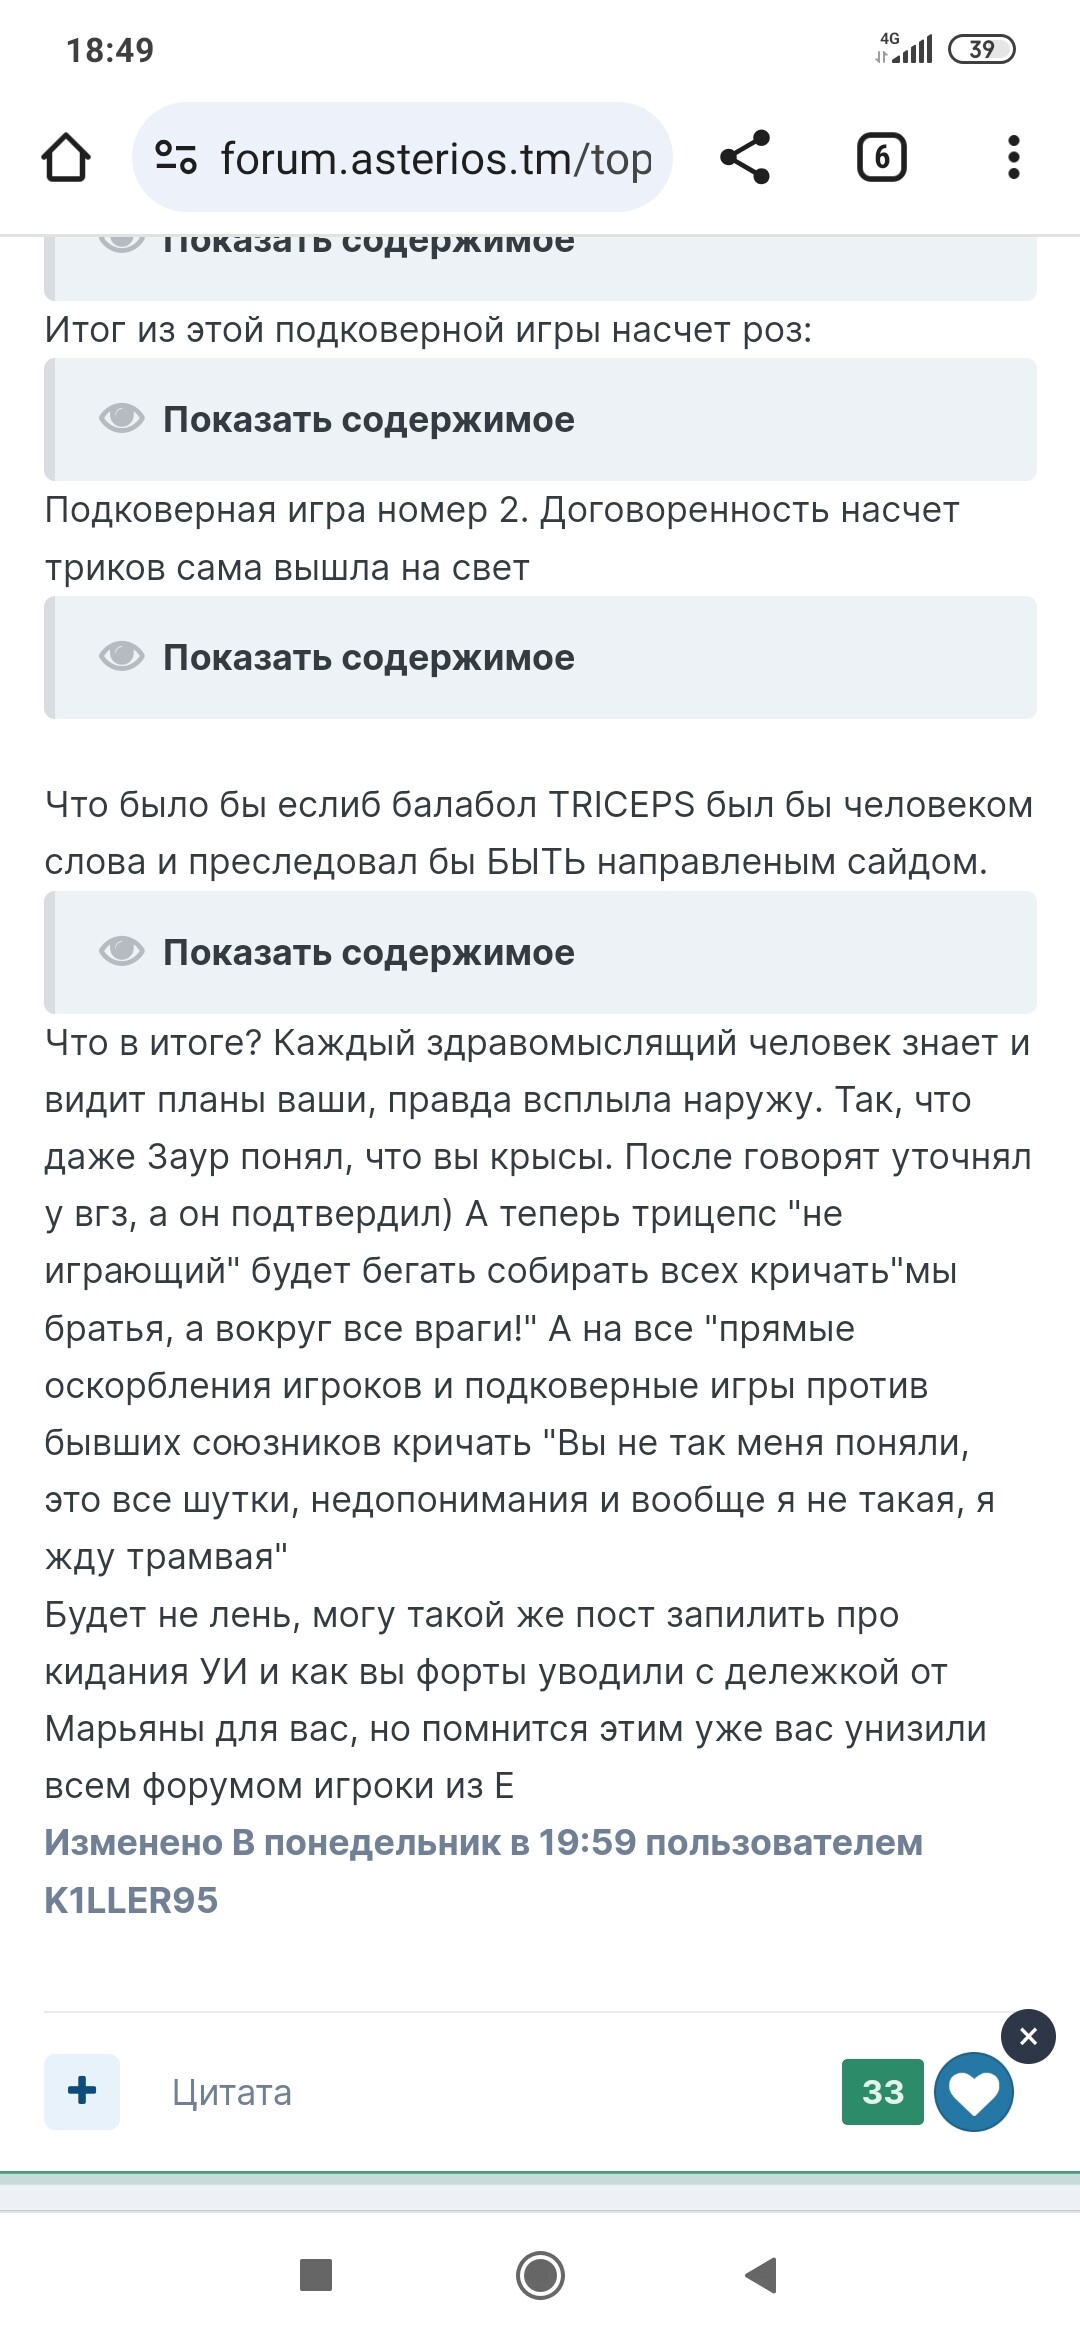Tap the Android recent apps square button
Screen dimensions: 1080x2340
click(316, 2275)
